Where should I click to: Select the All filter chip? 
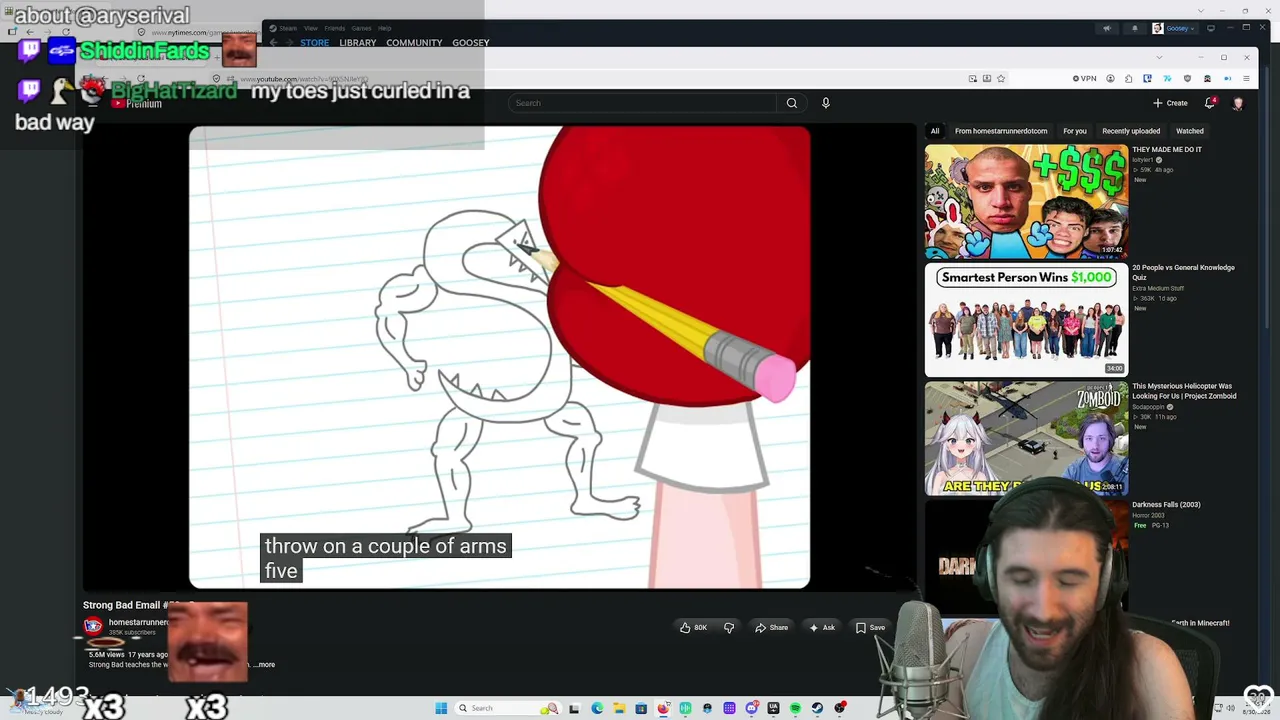(935, 131)
